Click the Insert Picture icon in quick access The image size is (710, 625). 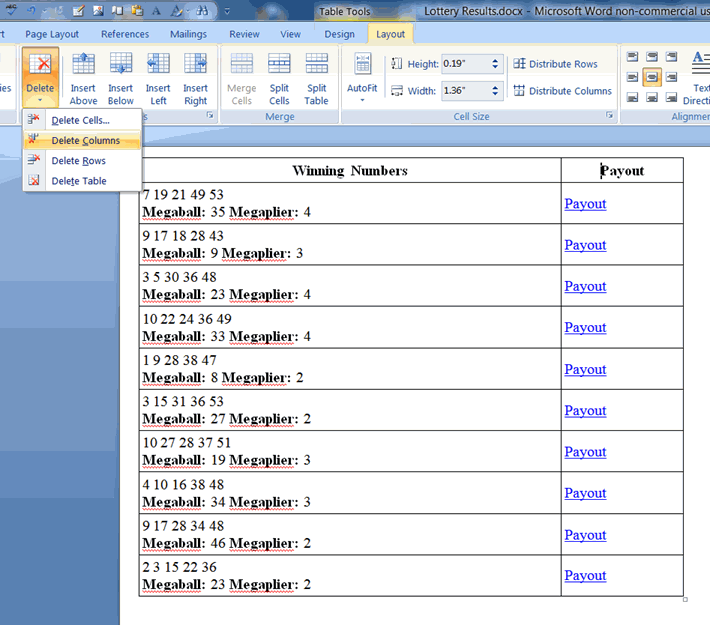tap(98, 10)
